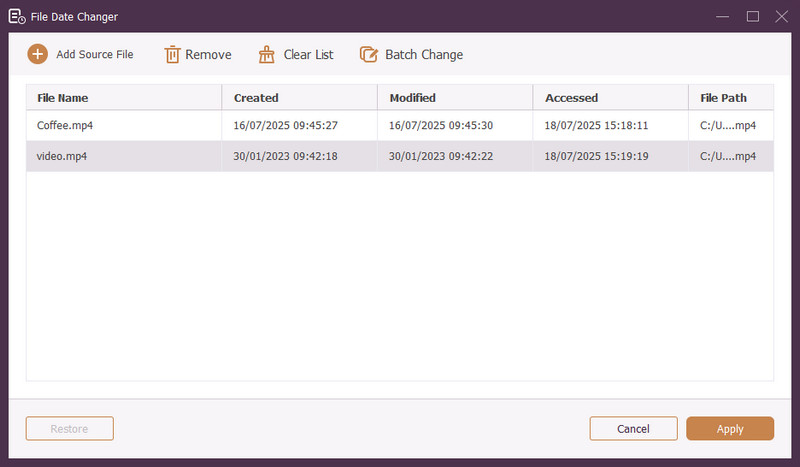Sort by the Created column header
800x467 pixels.
(256, 98)
